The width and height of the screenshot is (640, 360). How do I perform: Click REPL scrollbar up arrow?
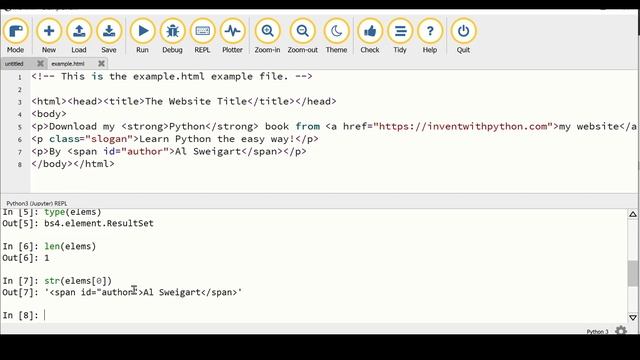pyautogui.click(x=633, y=214)
